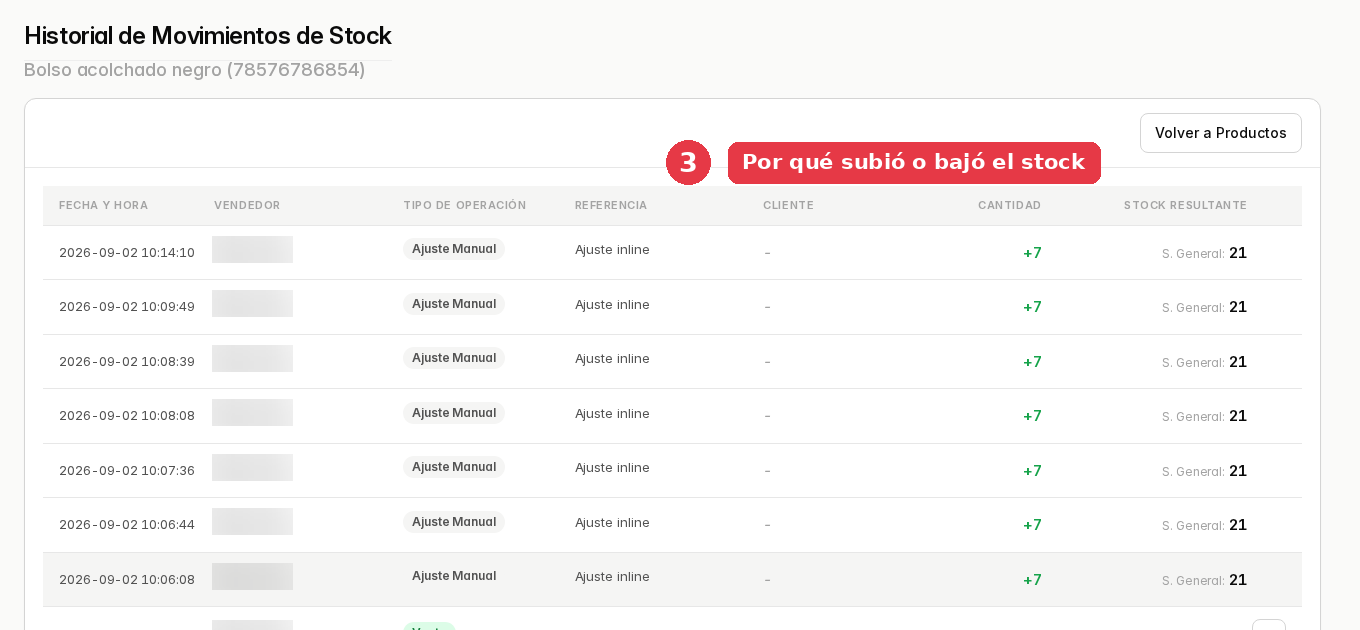This screenshot has height=630, width=1360.
Task: Click S. General: 21 in the 10:06:44 row
Action: (x=1204, y=525)
